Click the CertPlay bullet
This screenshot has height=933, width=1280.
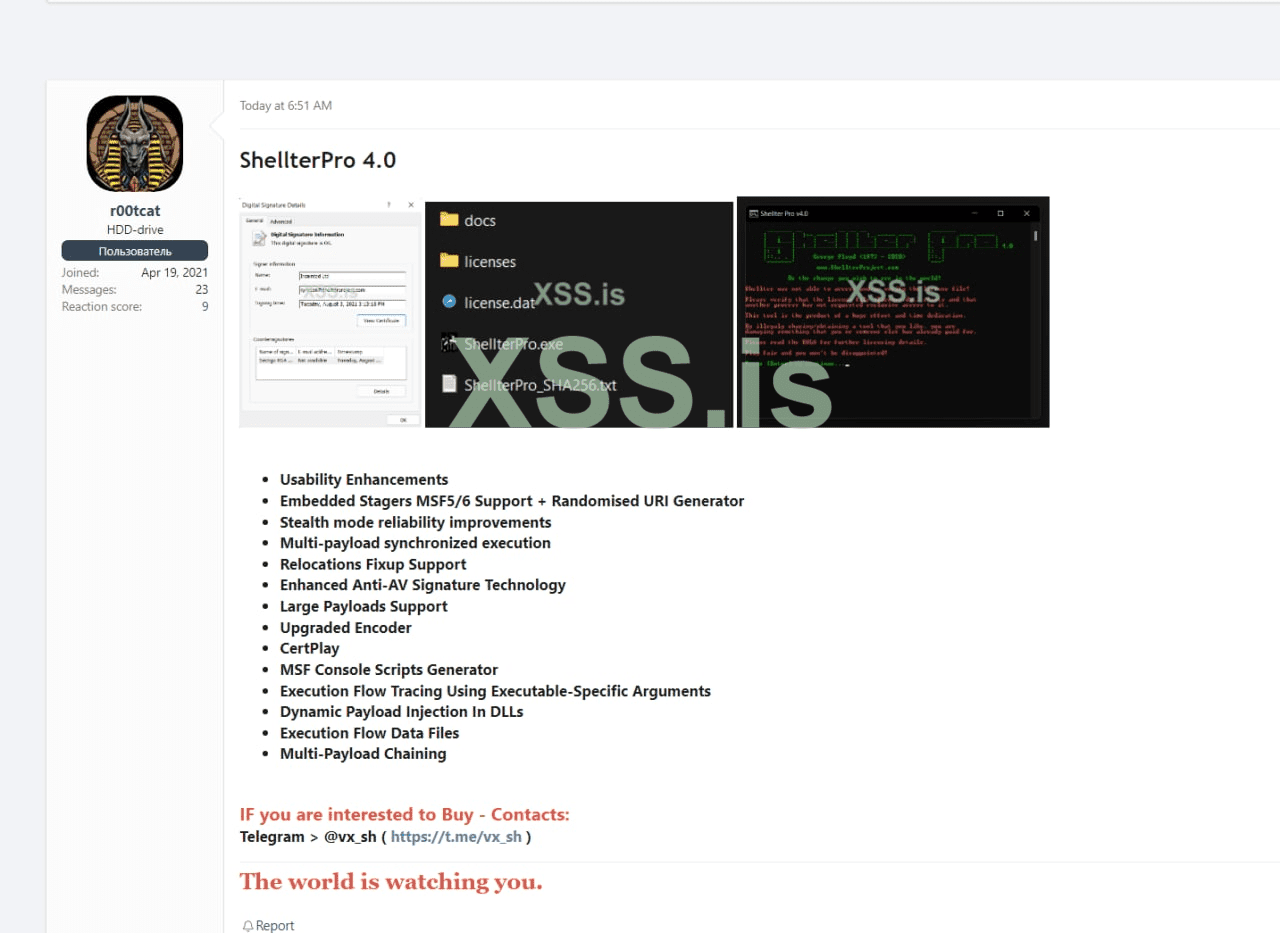point(310,648)
